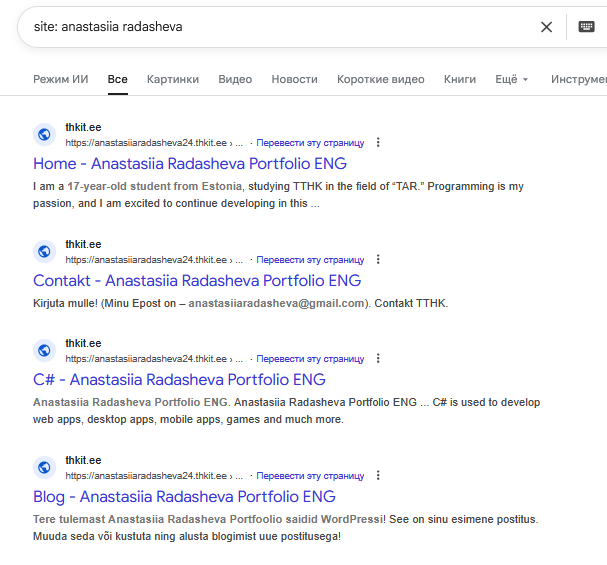Open the Короткие видео tab

click(x=380, y=79)
